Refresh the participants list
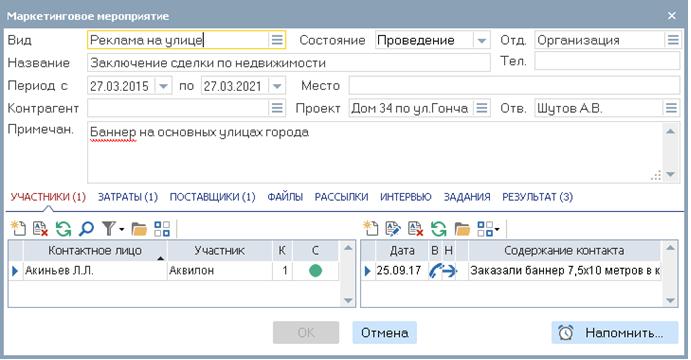 coord(63,229)
